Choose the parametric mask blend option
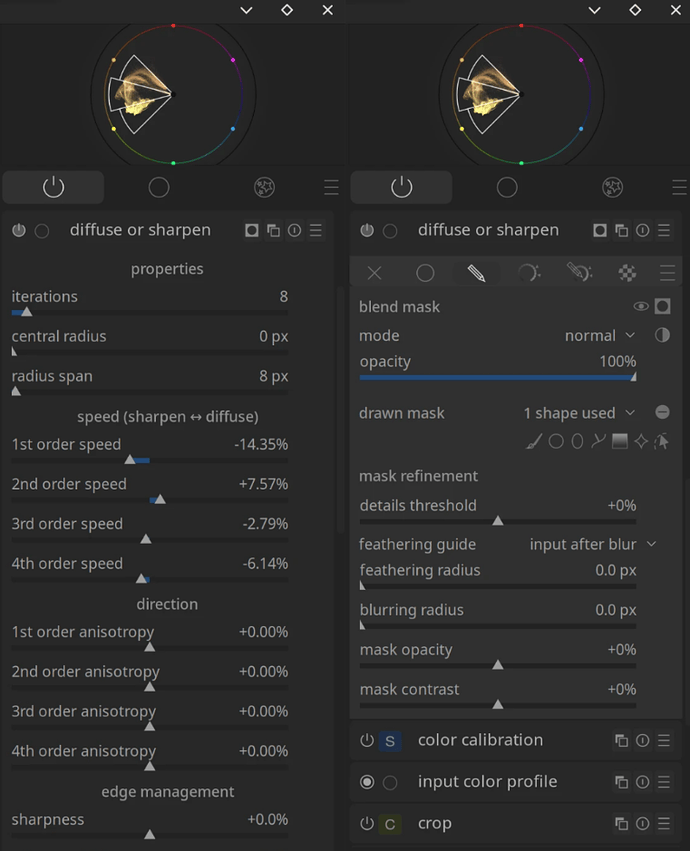 (528, 273)
